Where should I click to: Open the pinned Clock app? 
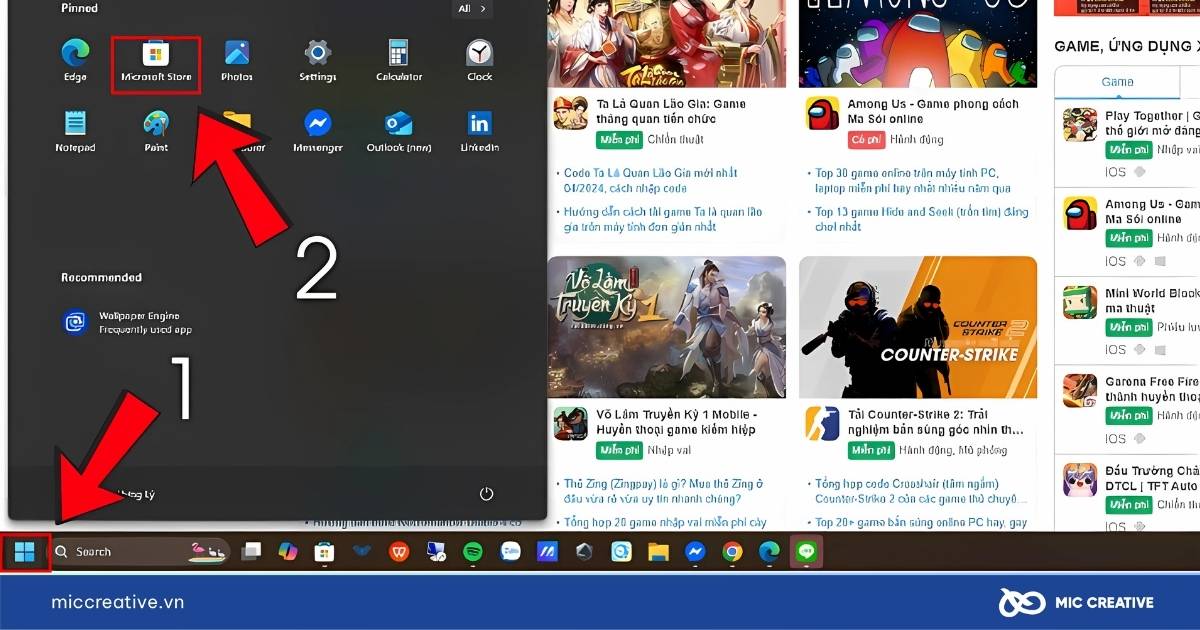(480, 61)
